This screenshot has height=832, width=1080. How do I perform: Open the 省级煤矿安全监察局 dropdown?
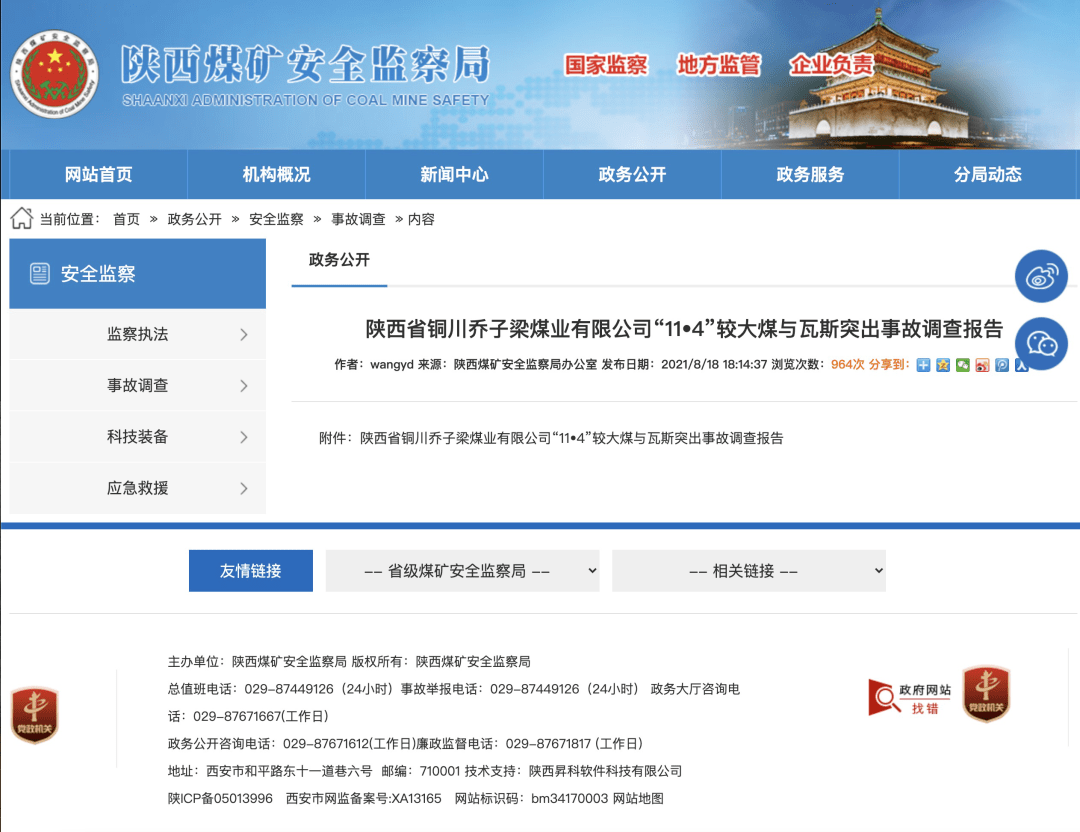click(x=462, y=571)
